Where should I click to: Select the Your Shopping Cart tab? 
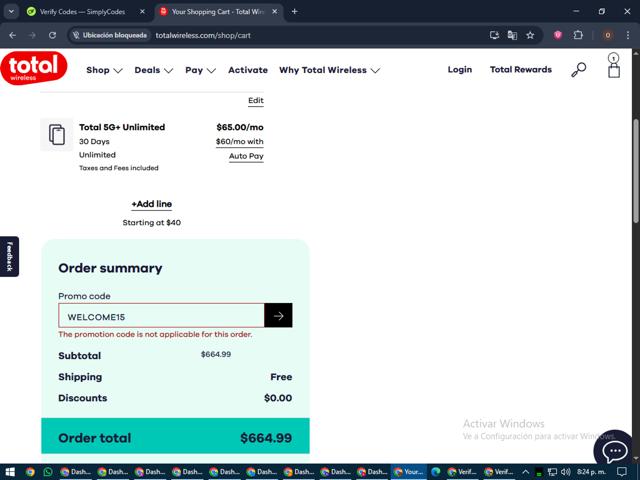point(218,12)
